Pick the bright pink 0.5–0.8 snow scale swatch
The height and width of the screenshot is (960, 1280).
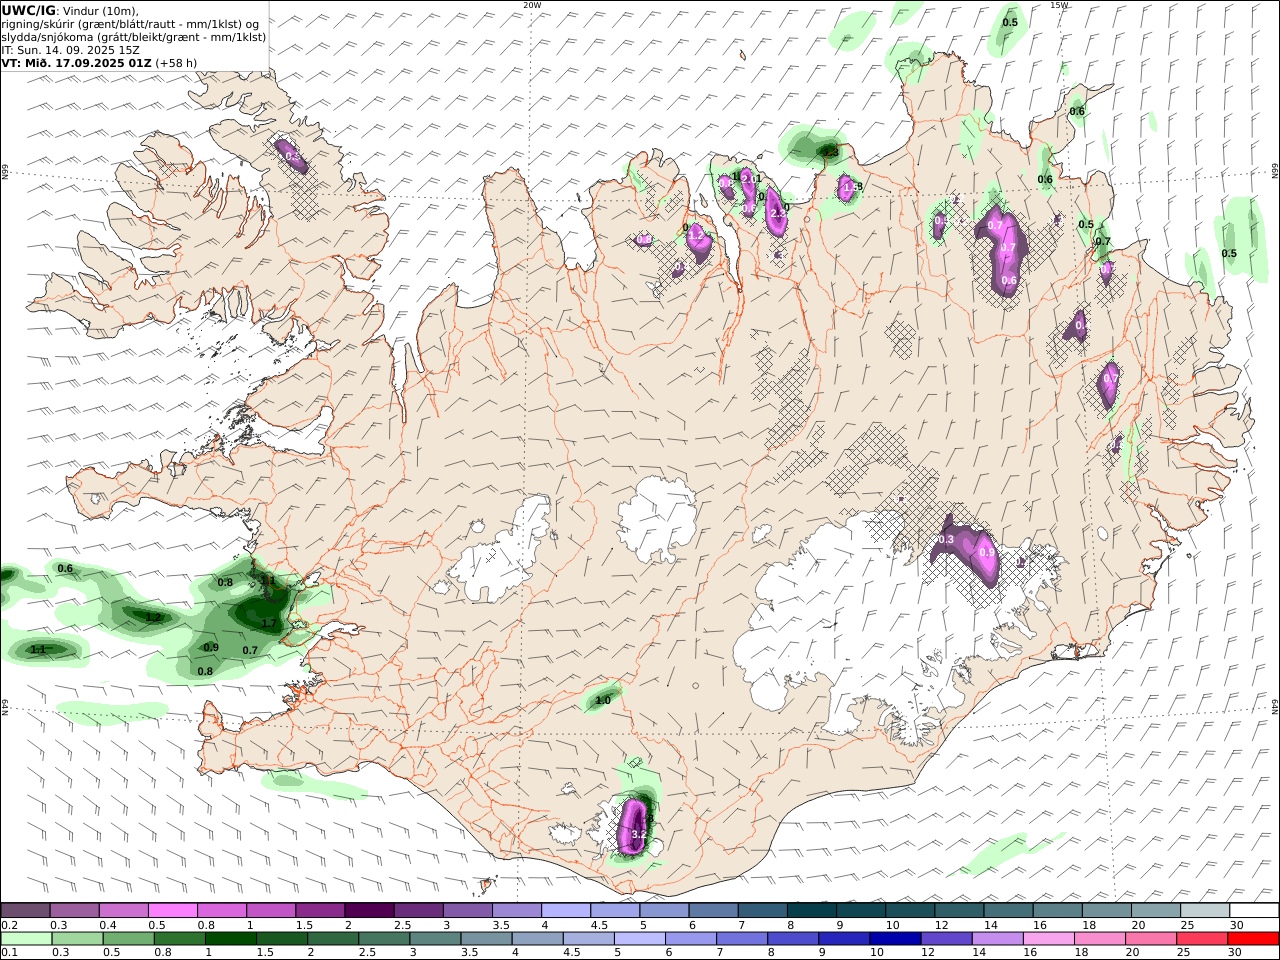(172, 911)
